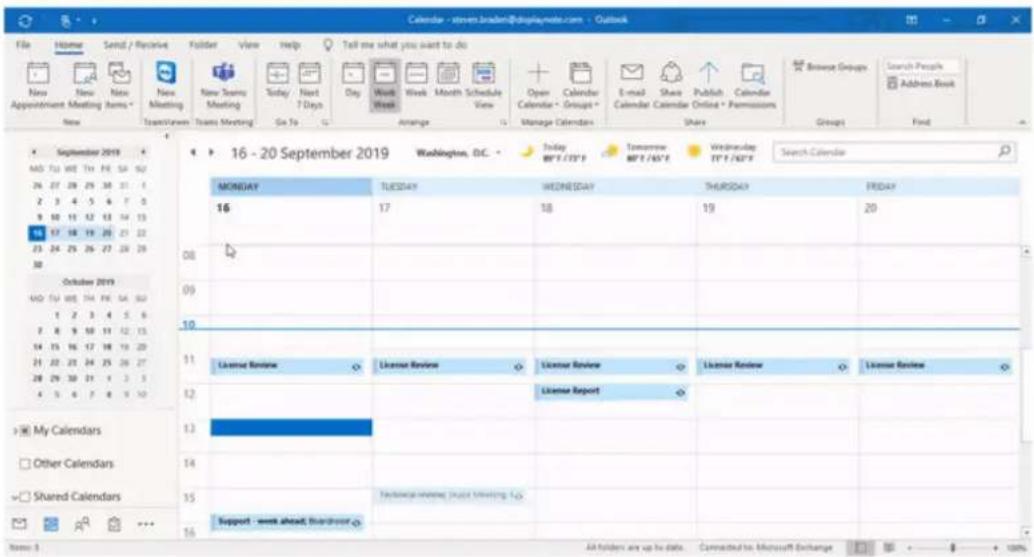Go to next month in date navigator
Screen dimensions: 1034x557
click(142, 152)
